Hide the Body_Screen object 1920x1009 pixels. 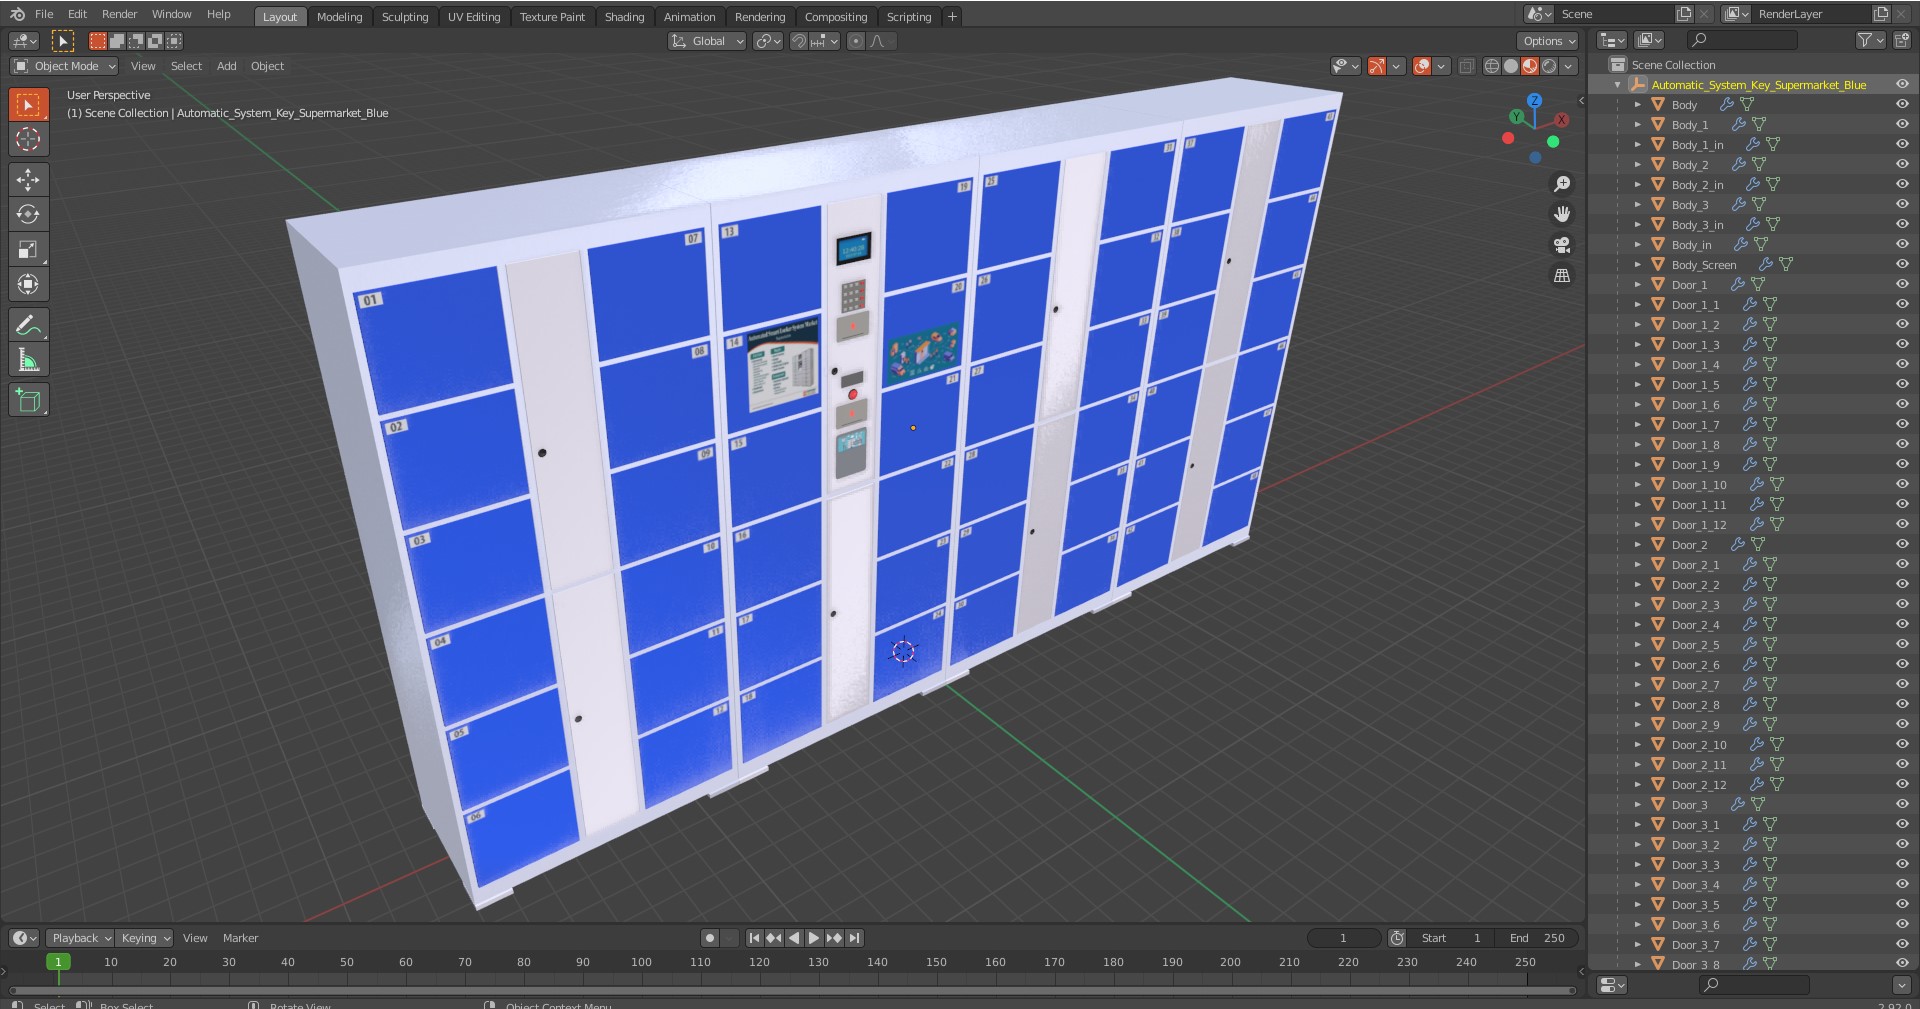coord(1902,264)
